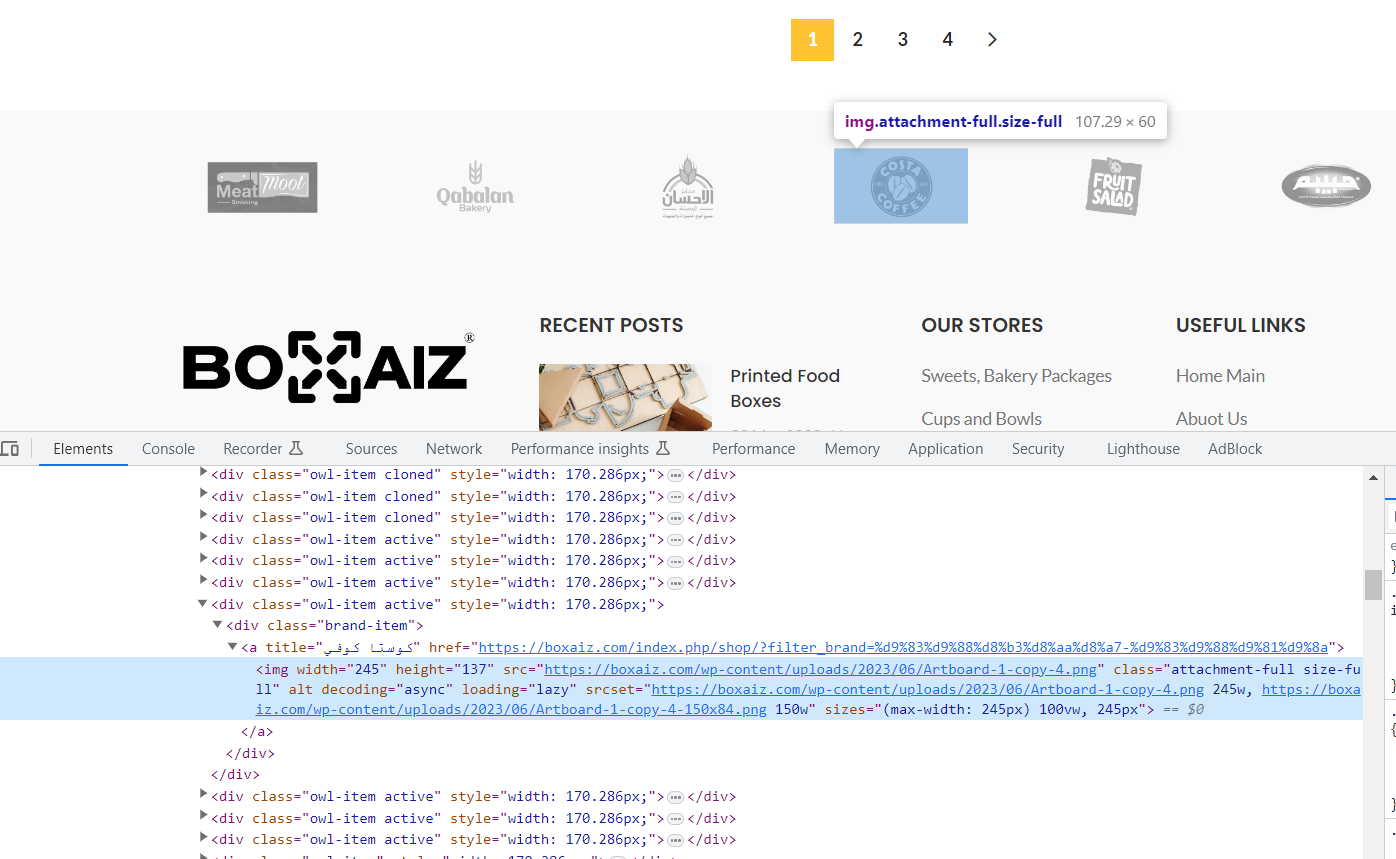Open the Memory tab
Image resolution: width=1396 pixels, height=859 pixels.
click(852, 449)
